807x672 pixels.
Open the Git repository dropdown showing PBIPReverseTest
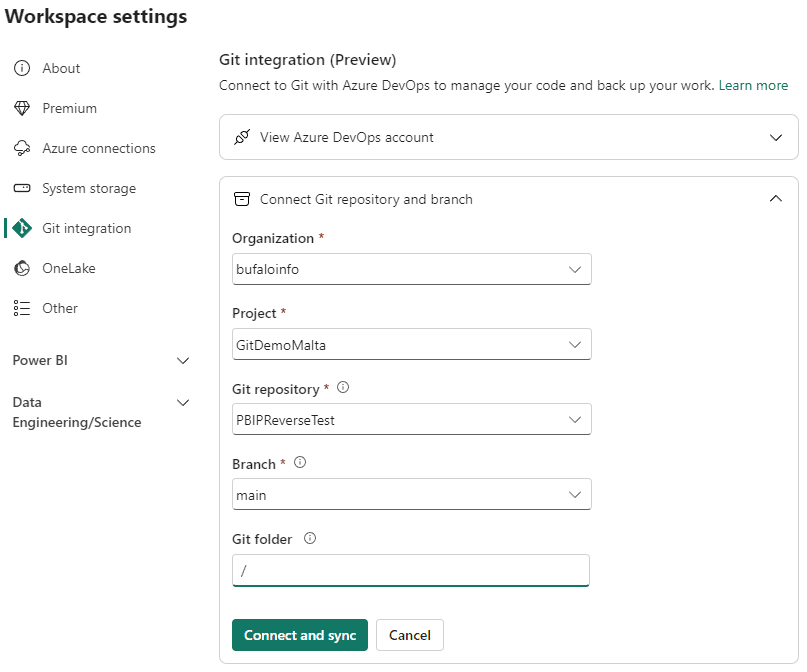(411, 419)
